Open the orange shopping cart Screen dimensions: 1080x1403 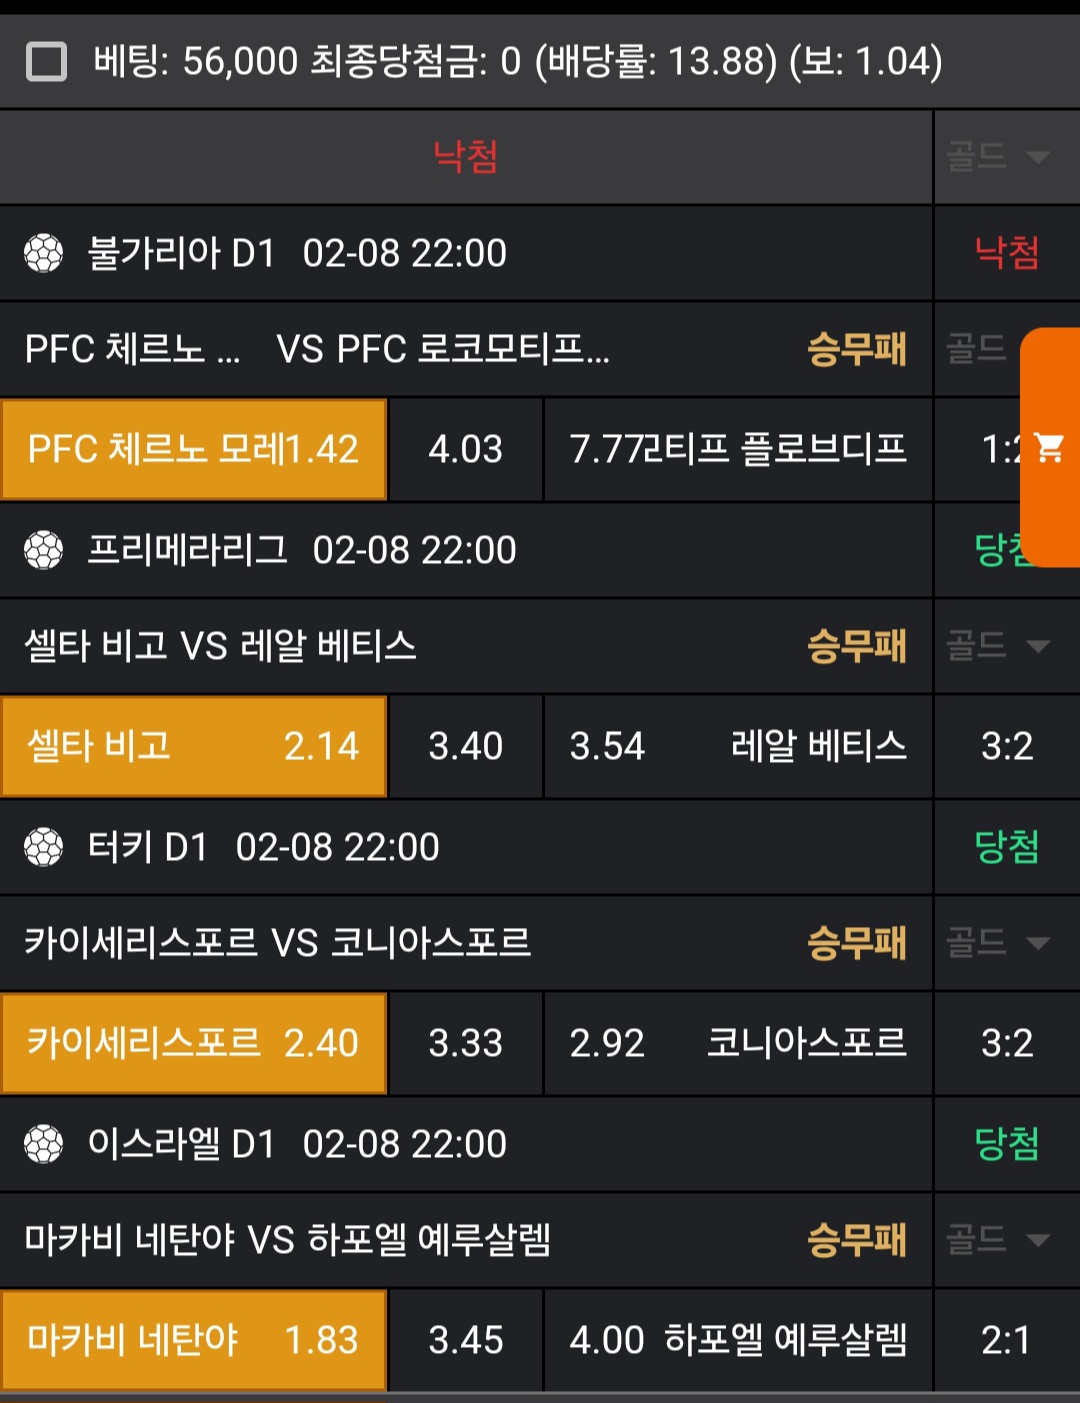(1050, 447)
